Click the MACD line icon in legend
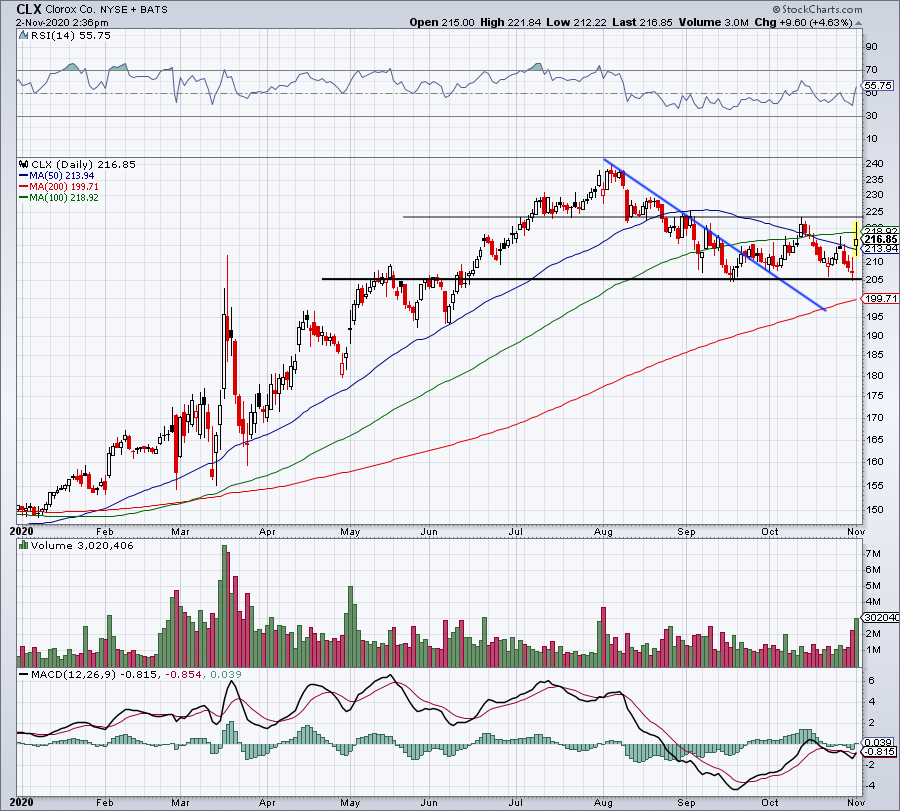 coord(24,674)
